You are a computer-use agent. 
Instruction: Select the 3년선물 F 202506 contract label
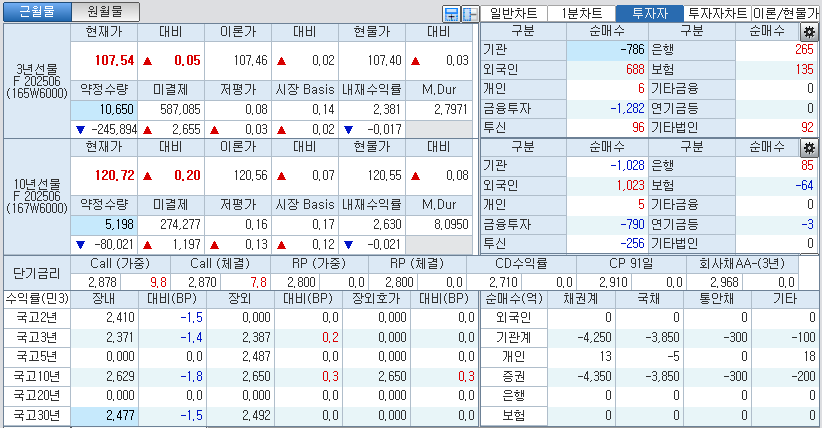pos(37,81)
